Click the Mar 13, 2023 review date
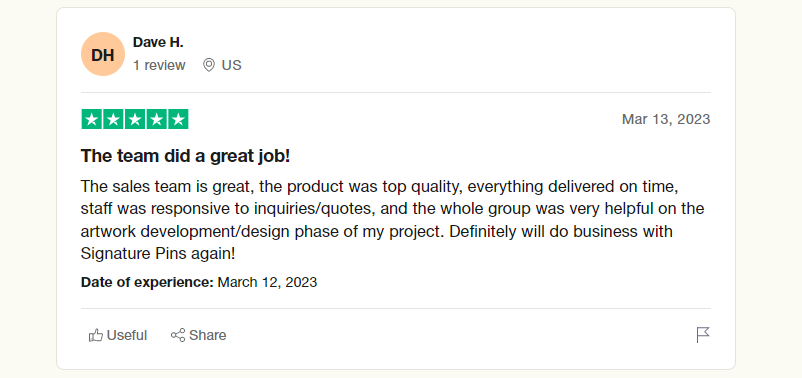This screenshot has height=378, width=802. (x=666, y=119)
